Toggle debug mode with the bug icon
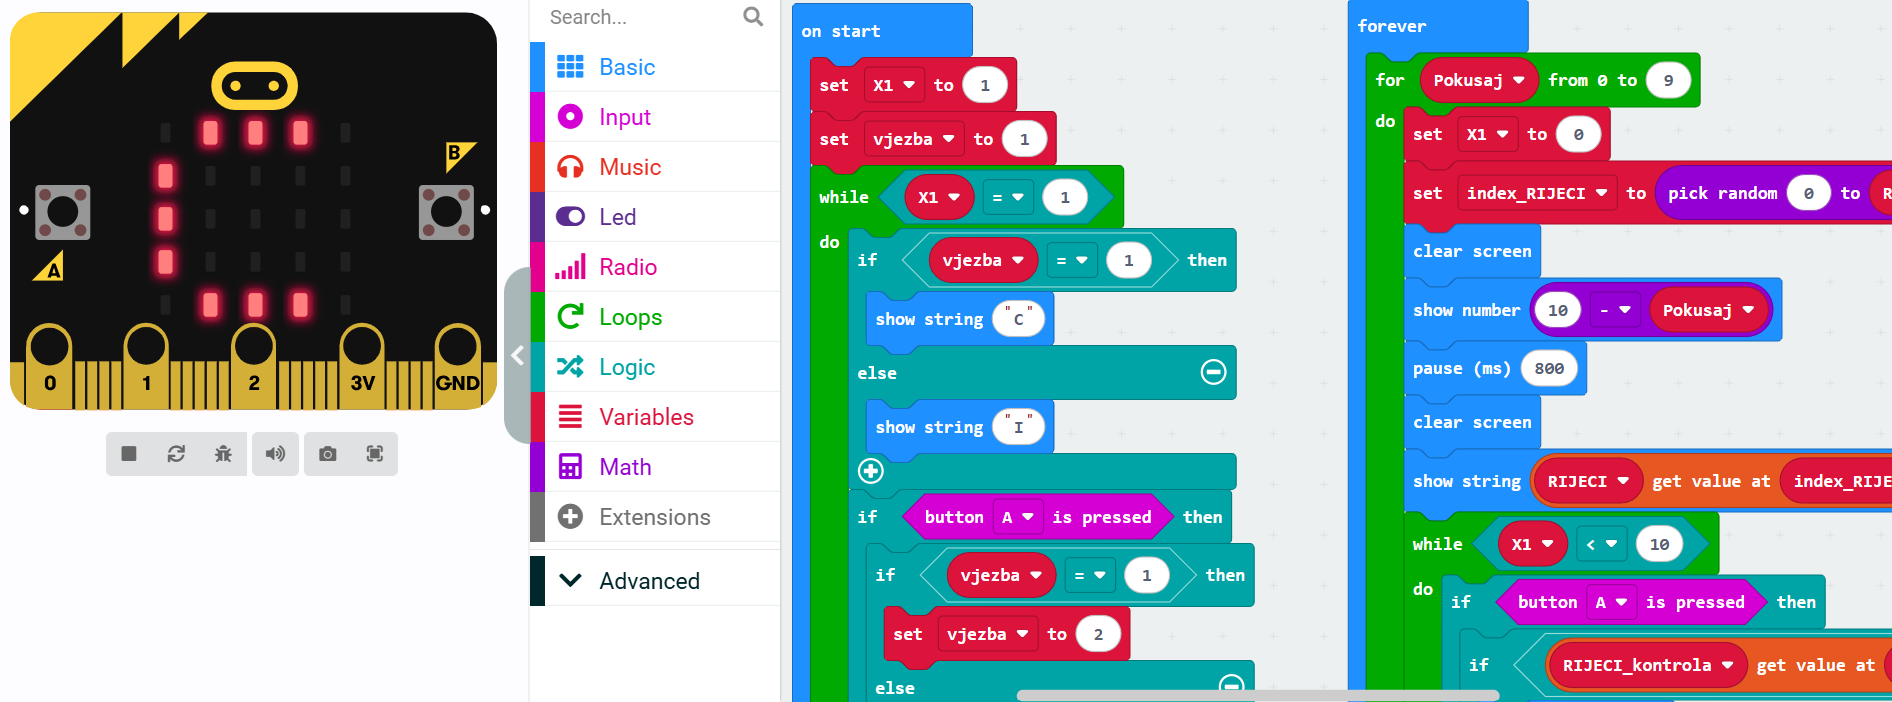Screen dimensions: 1892x702 coord(223,454)
